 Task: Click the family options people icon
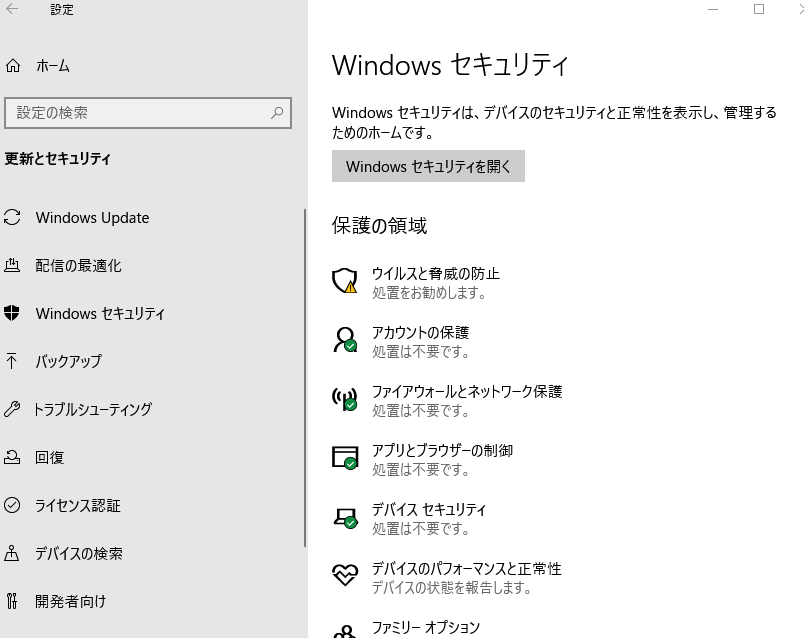pyautogui.click(x=345, y=631)
